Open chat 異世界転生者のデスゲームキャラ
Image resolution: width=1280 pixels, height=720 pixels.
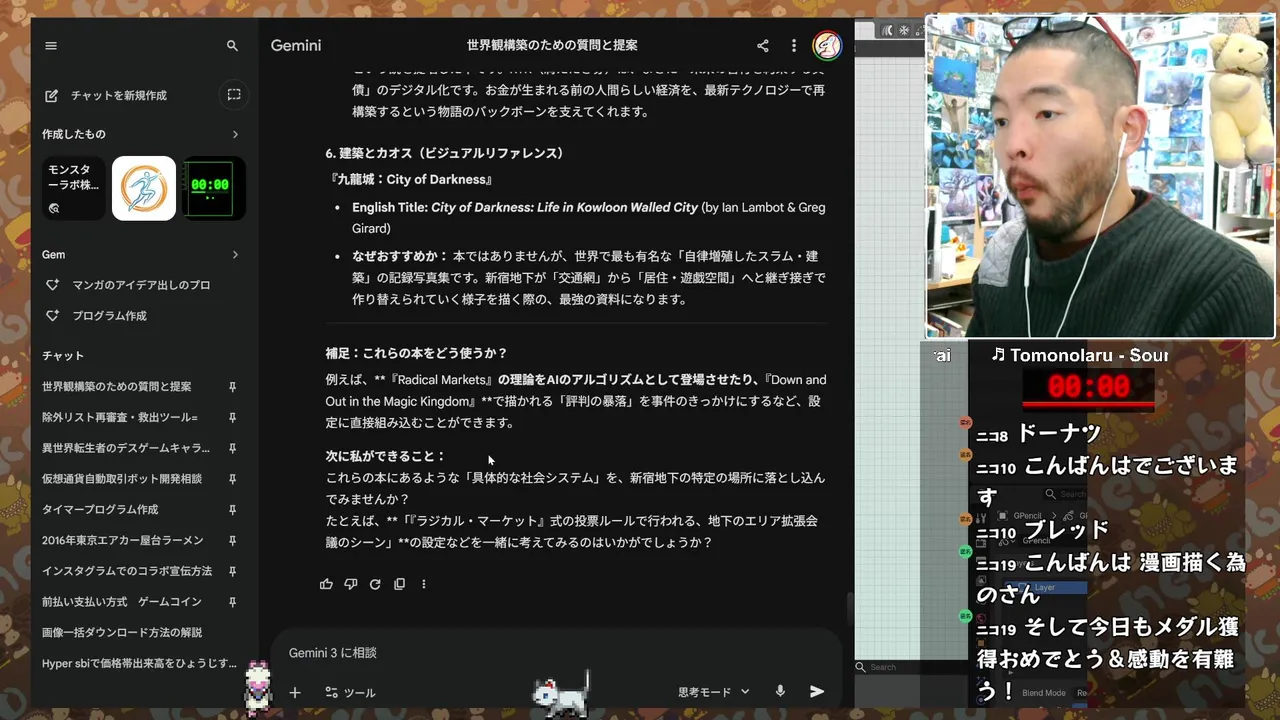click(x=126, y=448)
